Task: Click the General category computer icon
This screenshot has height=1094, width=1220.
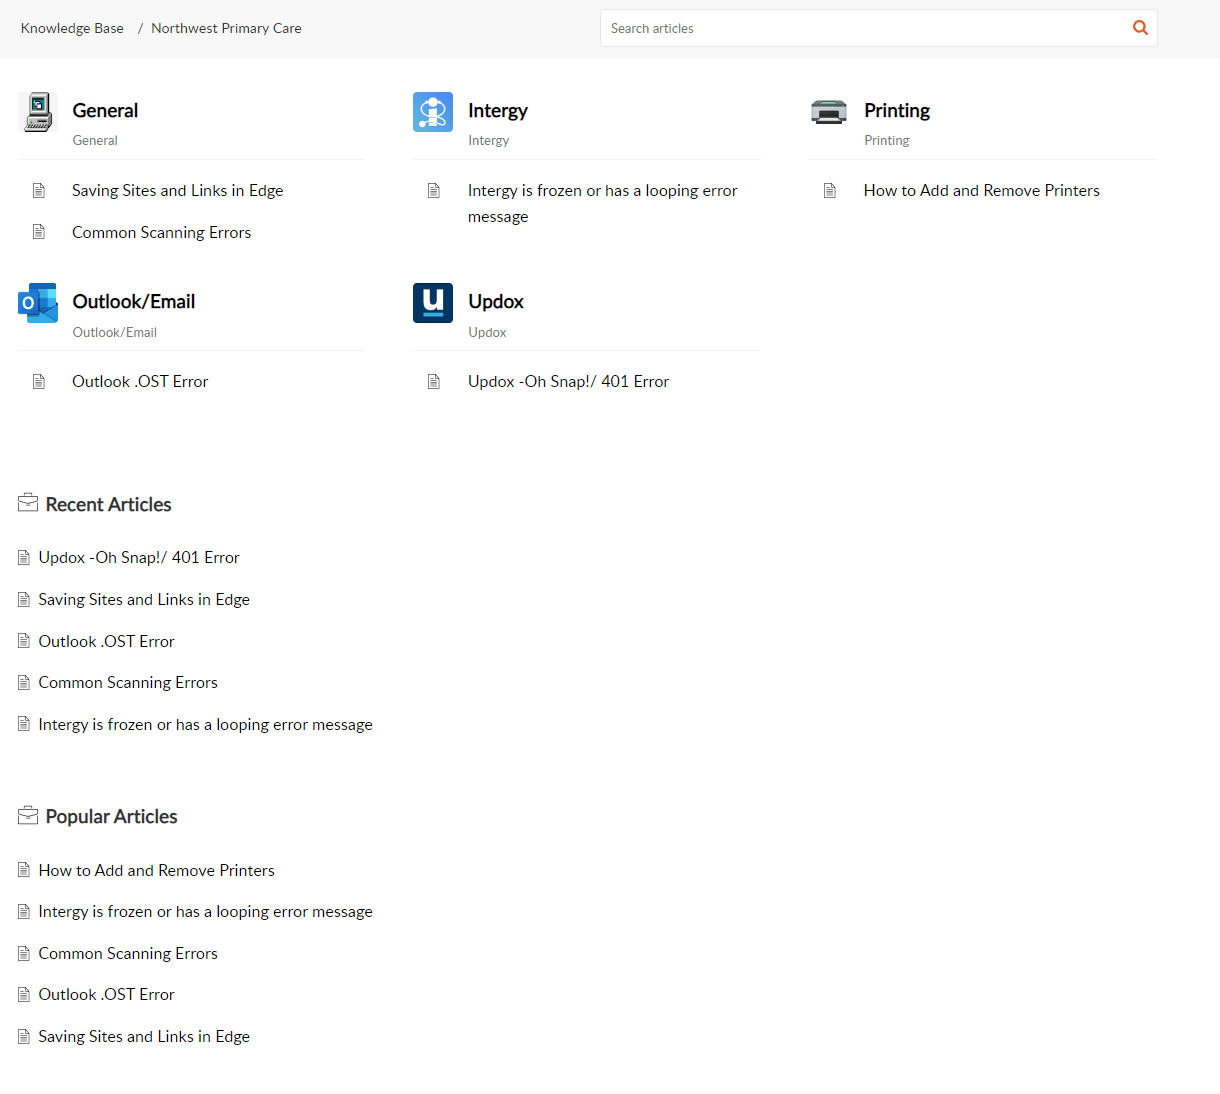Action: click(x=38, y=112)
